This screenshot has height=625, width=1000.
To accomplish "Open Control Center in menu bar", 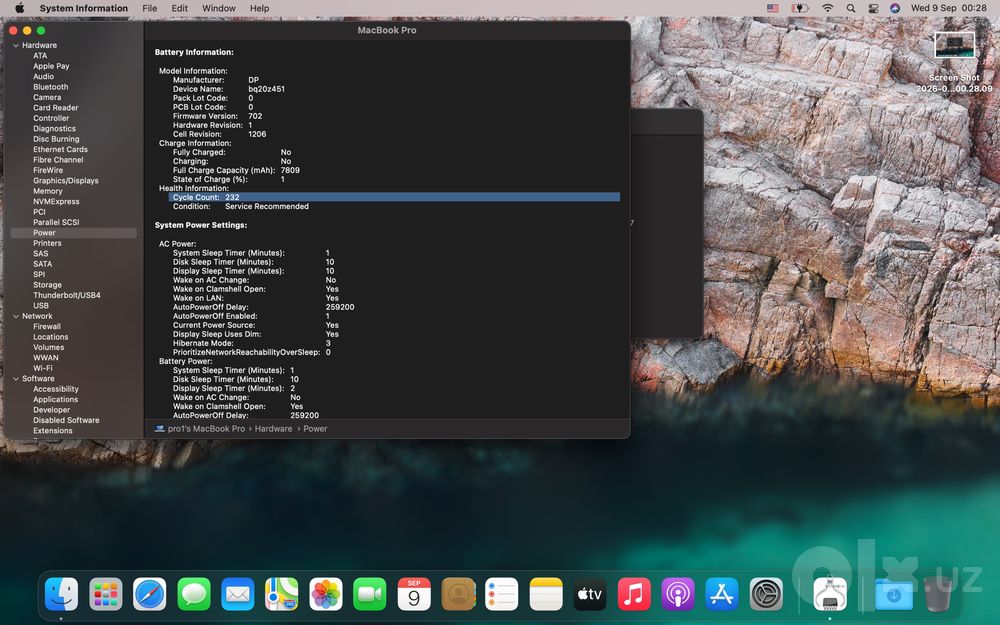I will coord(873,8).
